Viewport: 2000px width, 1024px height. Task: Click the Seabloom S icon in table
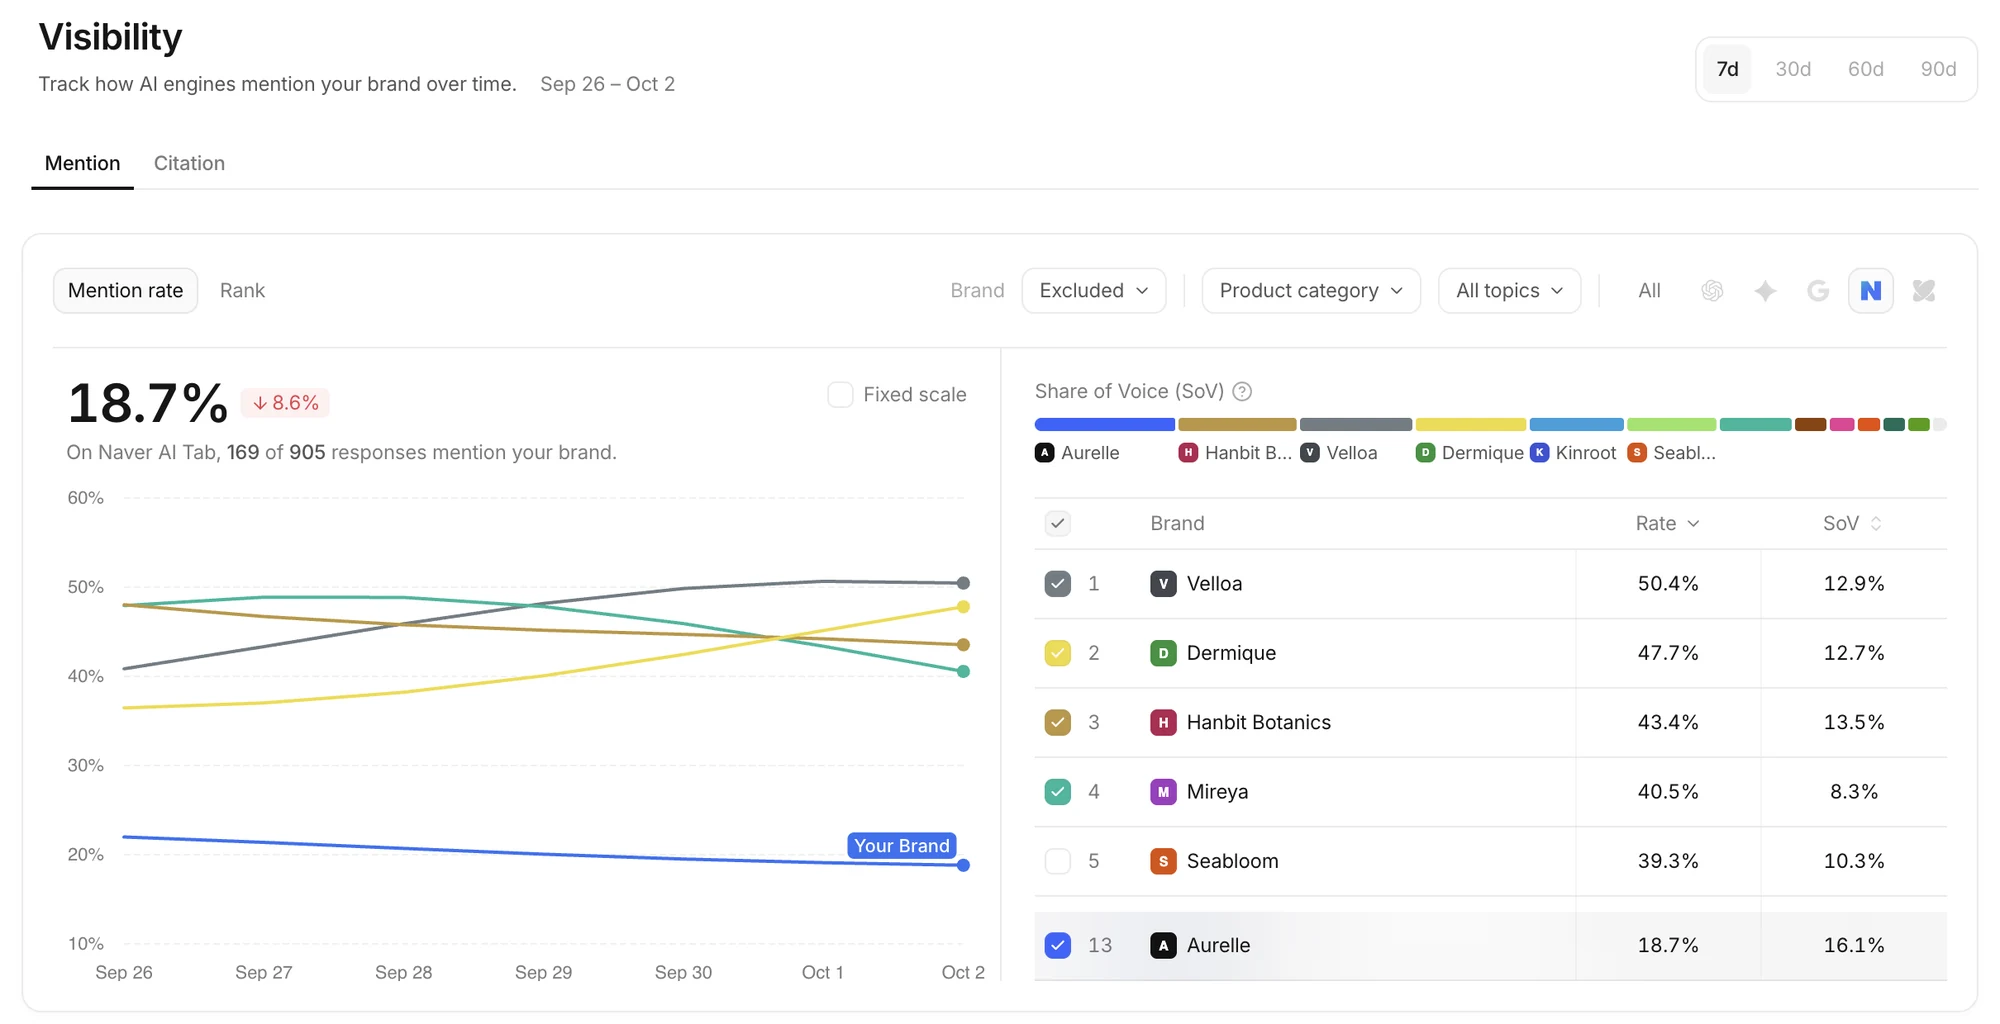point(1163,861)
